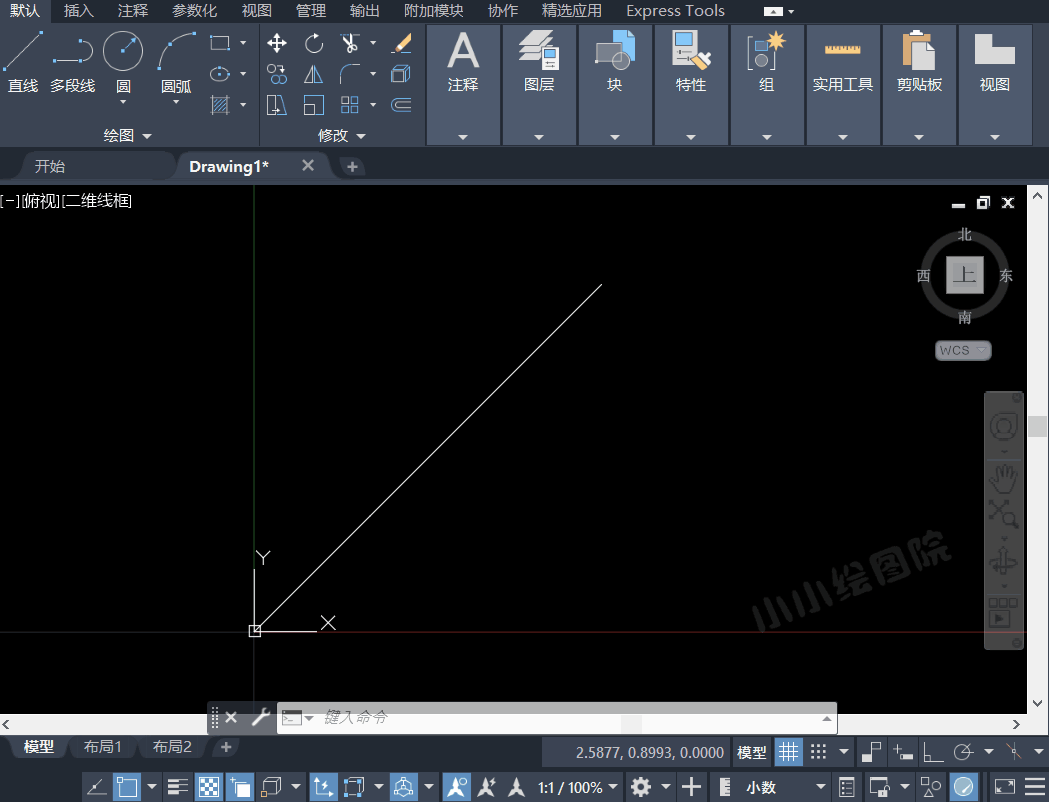Switch to the 插入 ribbon tab
Viewport: 1049px width, 802px height.
point(78,11)
